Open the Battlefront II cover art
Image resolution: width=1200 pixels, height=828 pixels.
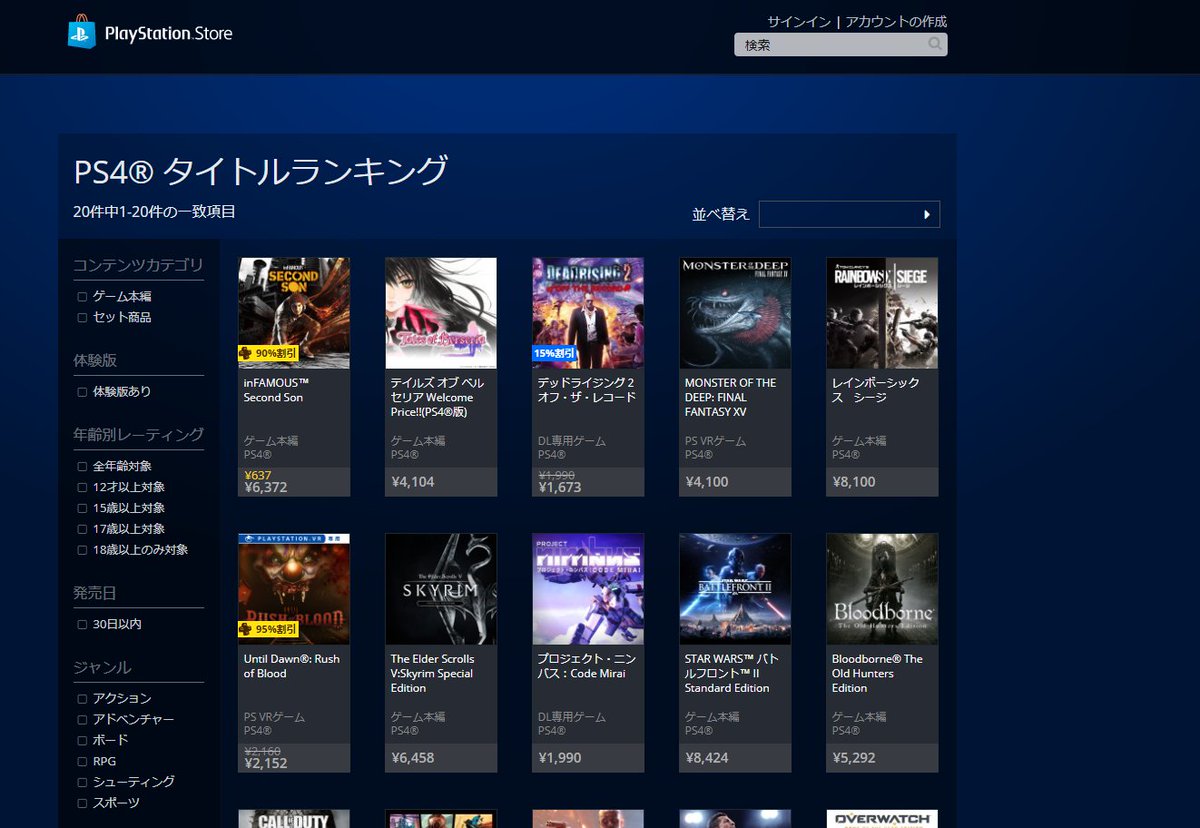coord(735,589)
